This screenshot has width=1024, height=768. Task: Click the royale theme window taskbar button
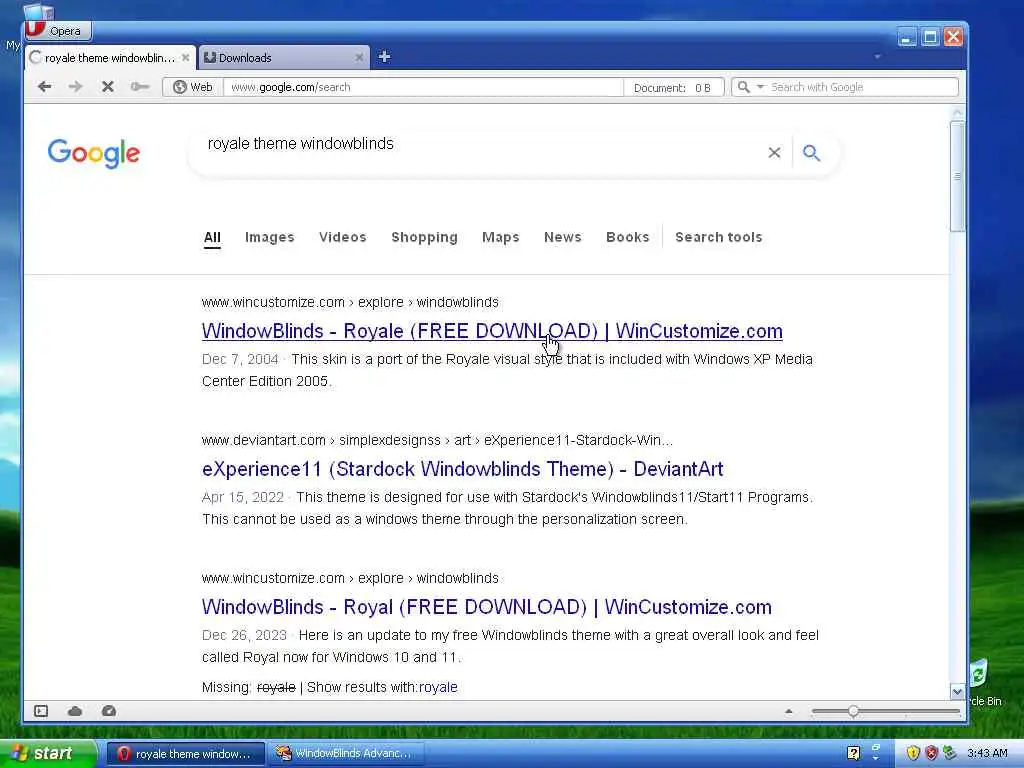coord(186,754)
